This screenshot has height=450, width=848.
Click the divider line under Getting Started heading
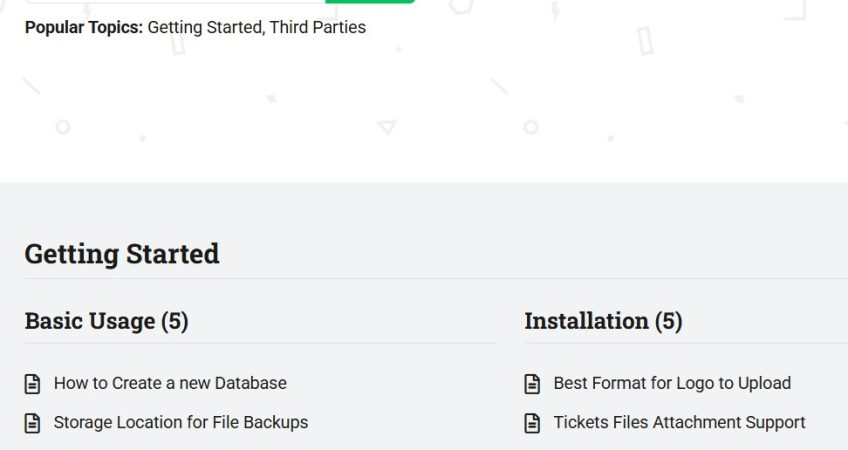436,279
